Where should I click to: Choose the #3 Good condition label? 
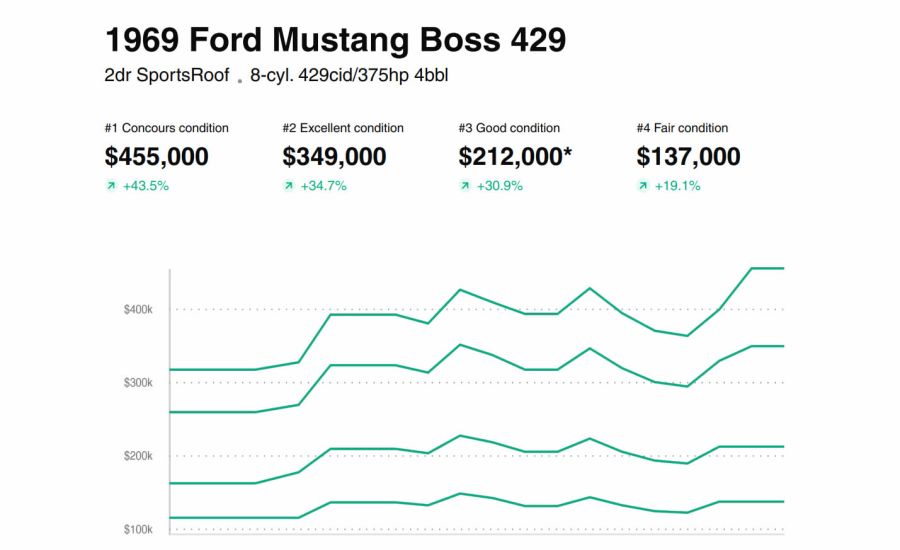[x=509, y=128]
